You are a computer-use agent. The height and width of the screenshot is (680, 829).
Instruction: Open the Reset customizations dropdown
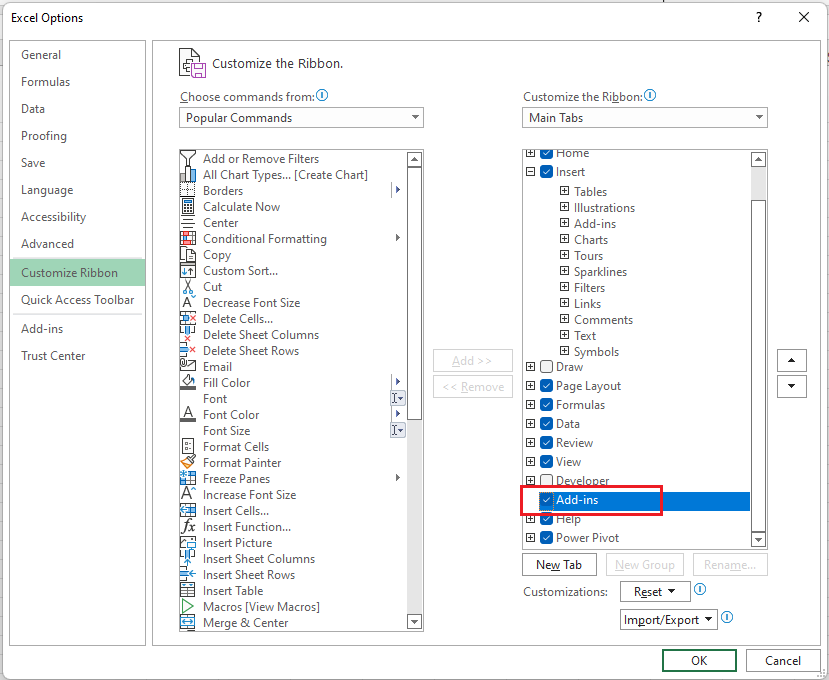click(655, 591)
